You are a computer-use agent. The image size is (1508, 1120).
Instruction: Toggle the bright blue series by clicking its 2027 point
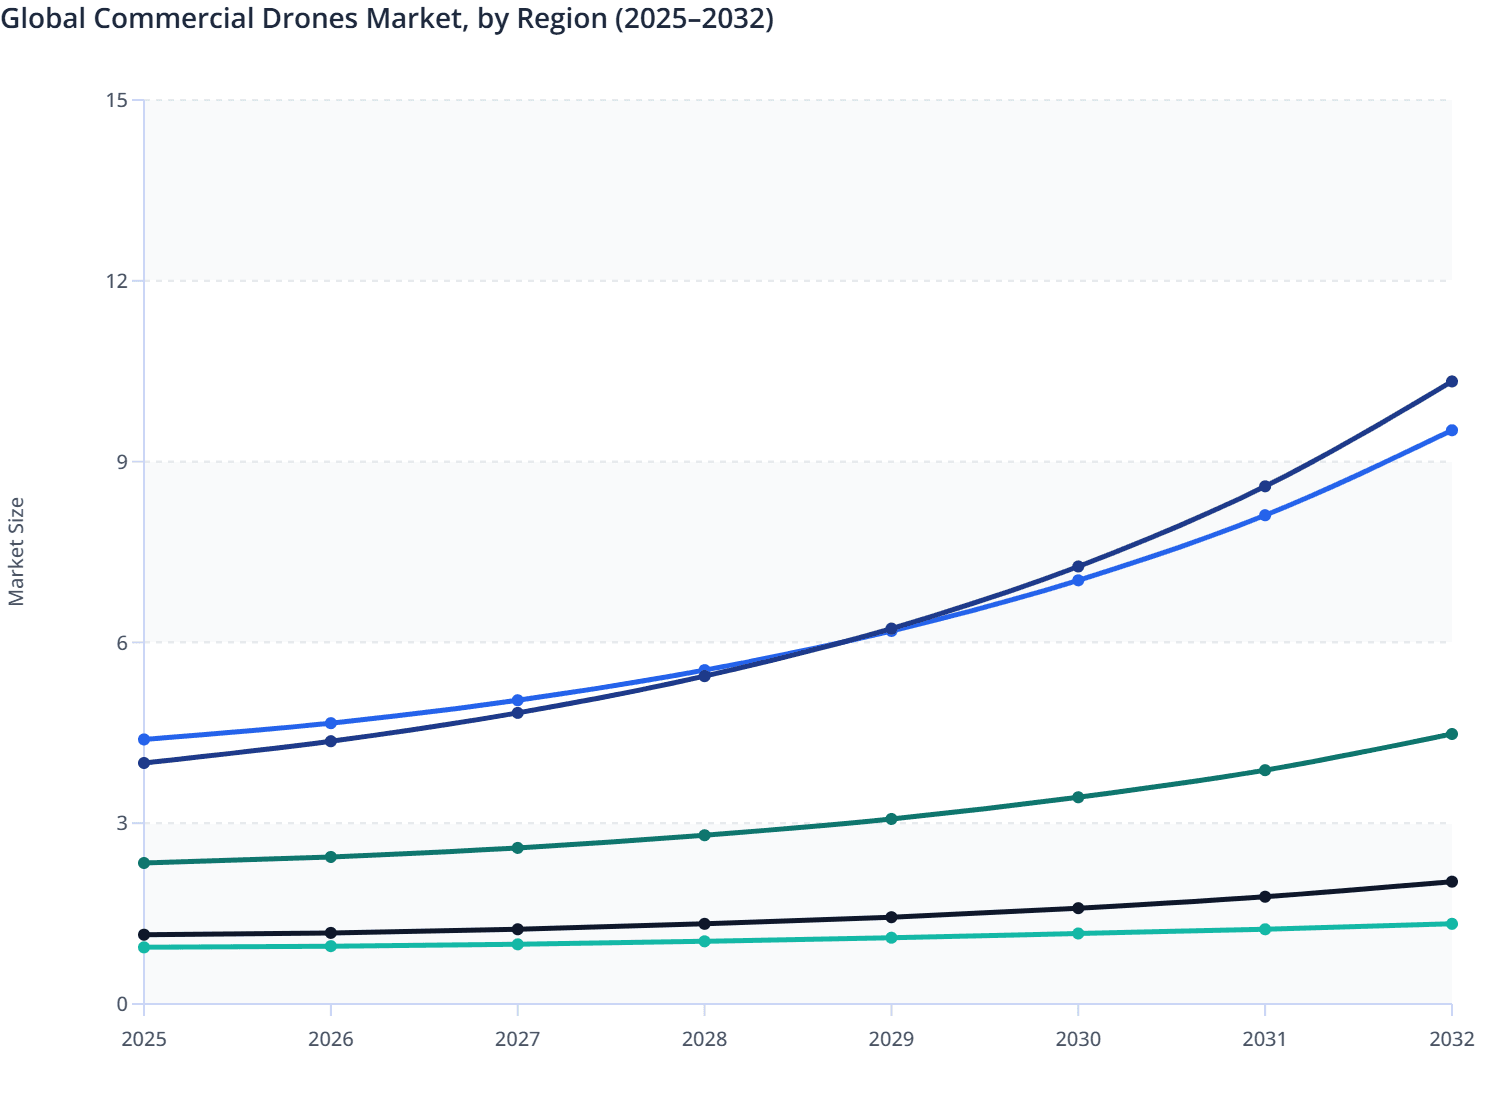(x=518, y=698)
